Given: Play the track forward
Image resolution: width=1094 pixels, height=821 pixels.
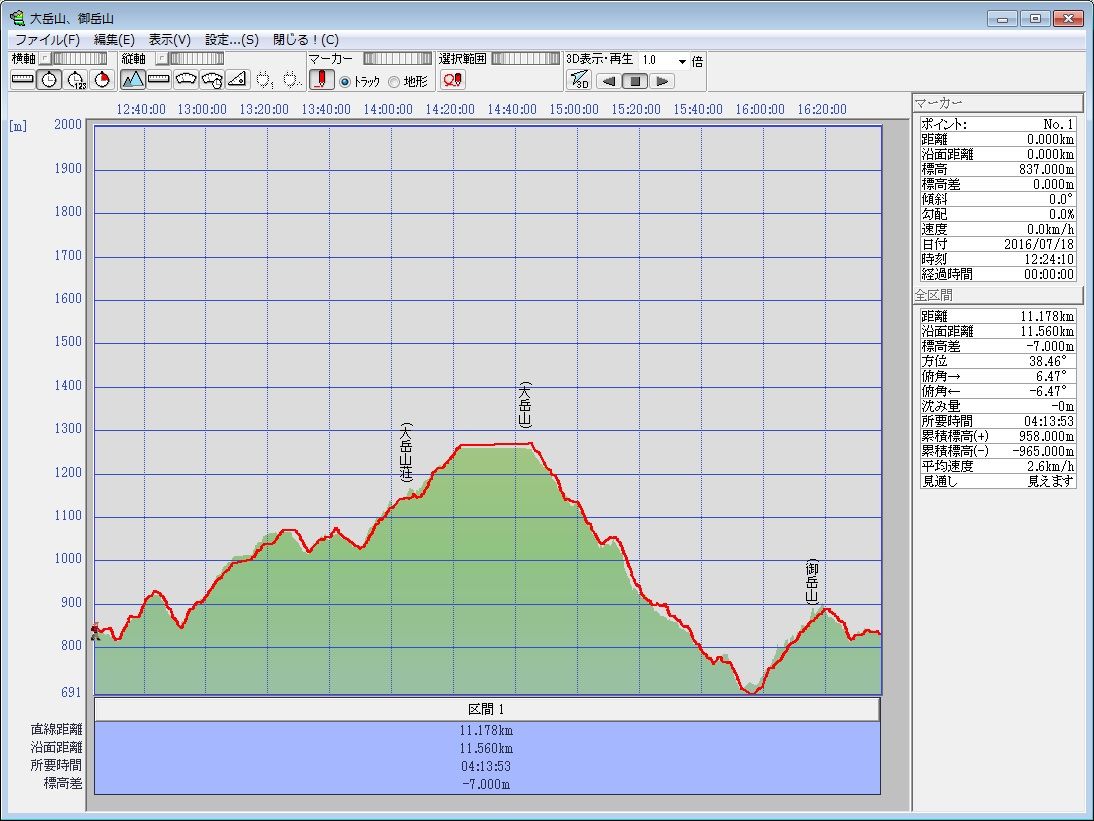Looking at the screenshot, I should coord(662,81).
